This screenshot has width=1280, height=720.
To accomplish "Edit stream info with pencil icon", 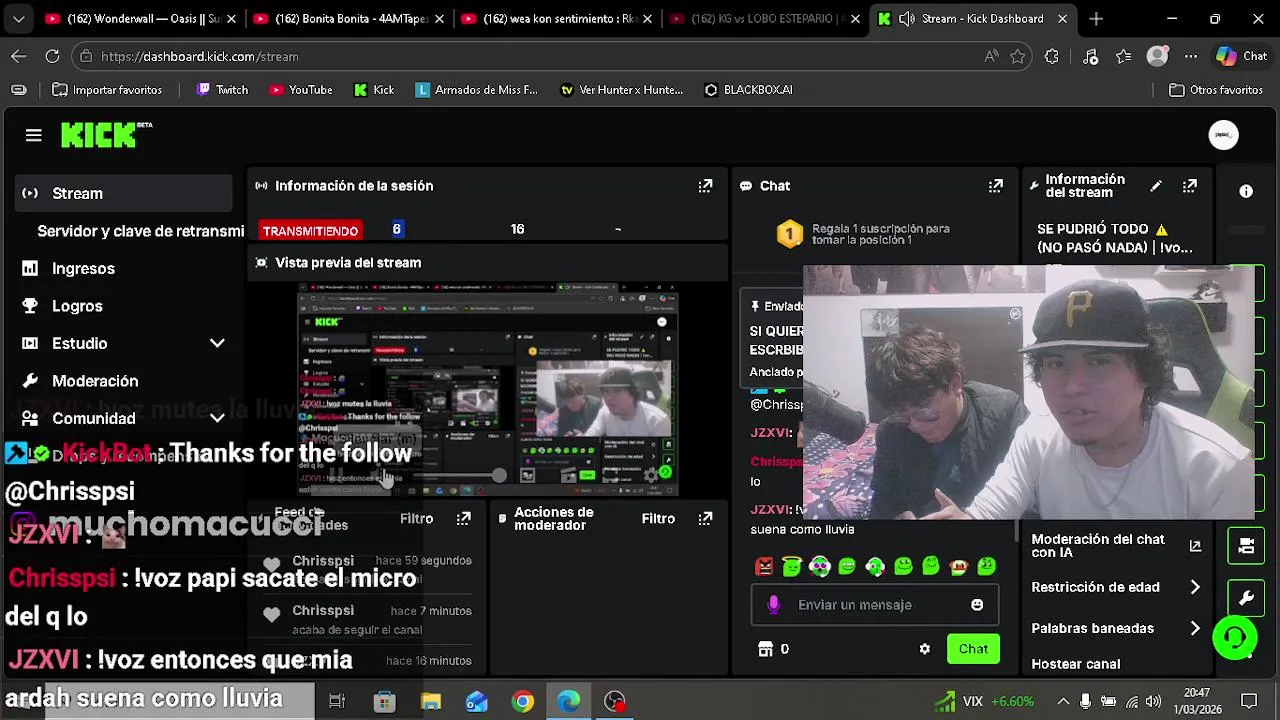I will [1156, 186].
